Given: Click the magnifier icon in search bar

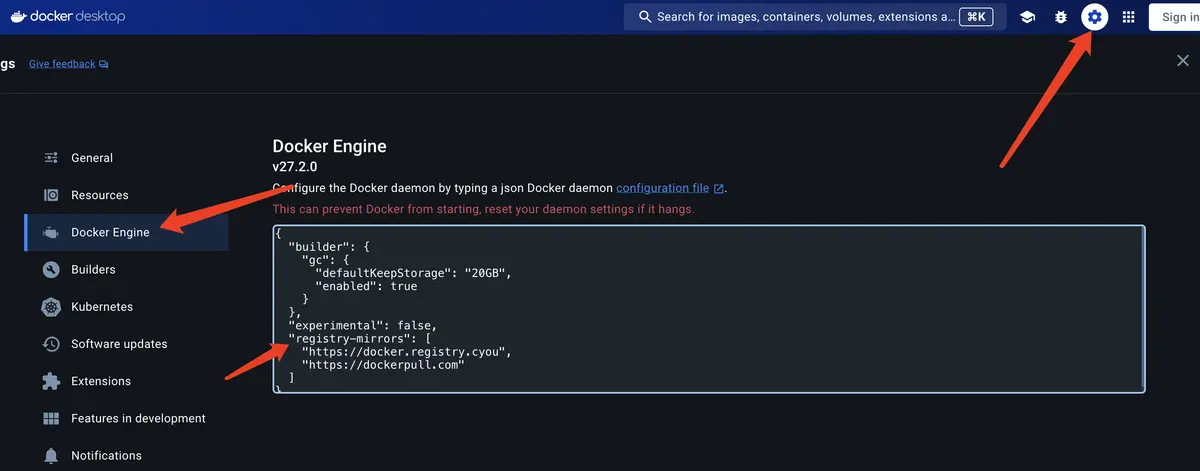Looking at the screenshot, I should pyautogui.click(x=645, y=17).
